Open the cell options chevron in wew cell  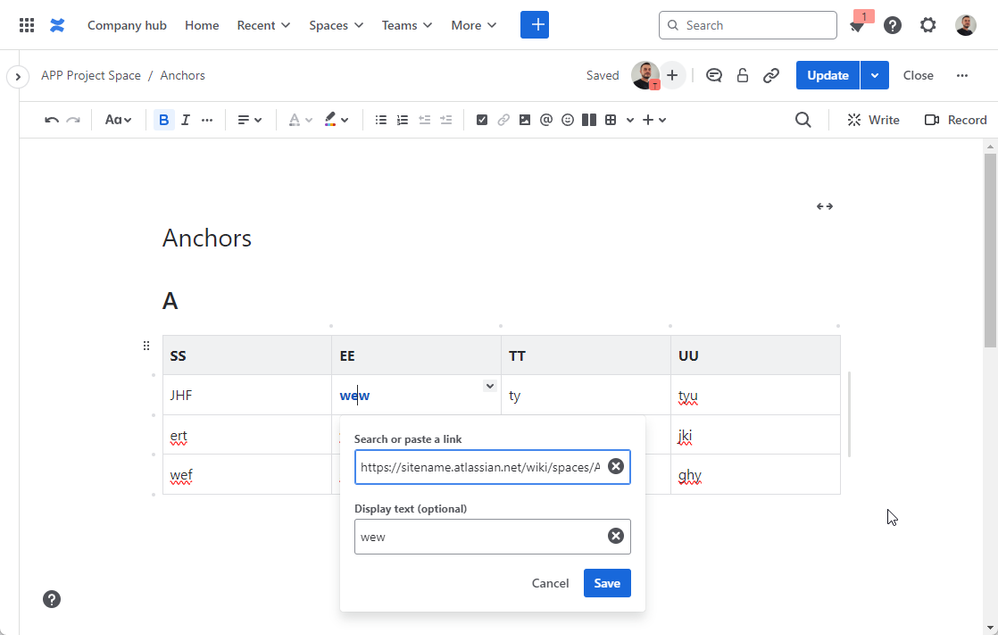point(489,386)
